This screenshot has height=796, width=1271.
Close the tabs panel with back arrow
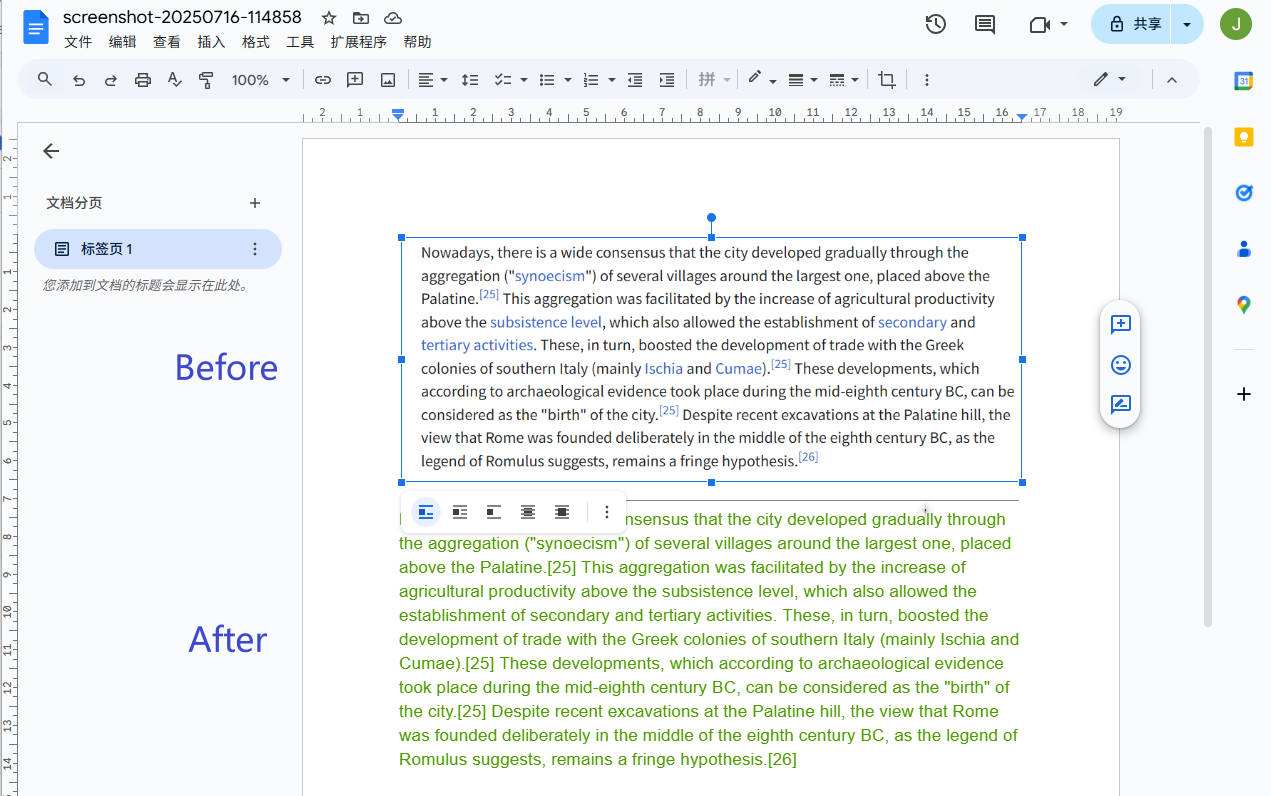tap(51, 151)
